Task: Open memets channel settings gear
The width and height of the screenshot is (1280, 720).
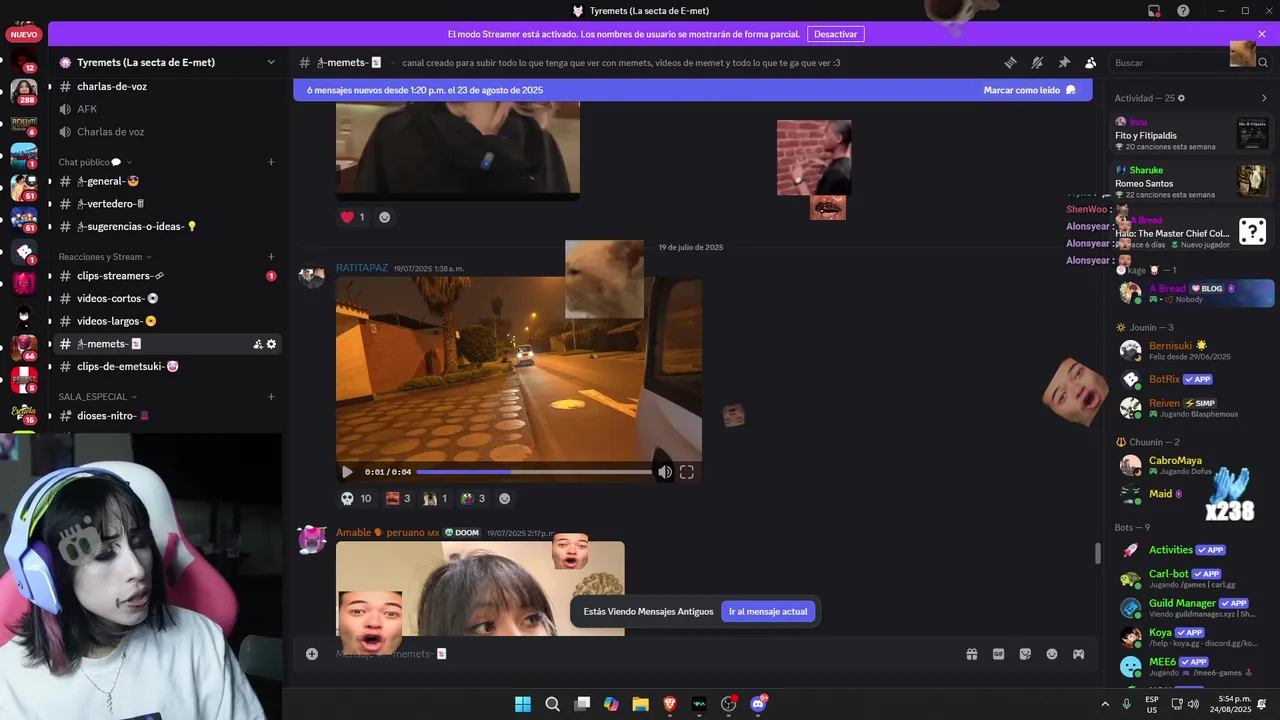Action: click(x=271, y=344)
